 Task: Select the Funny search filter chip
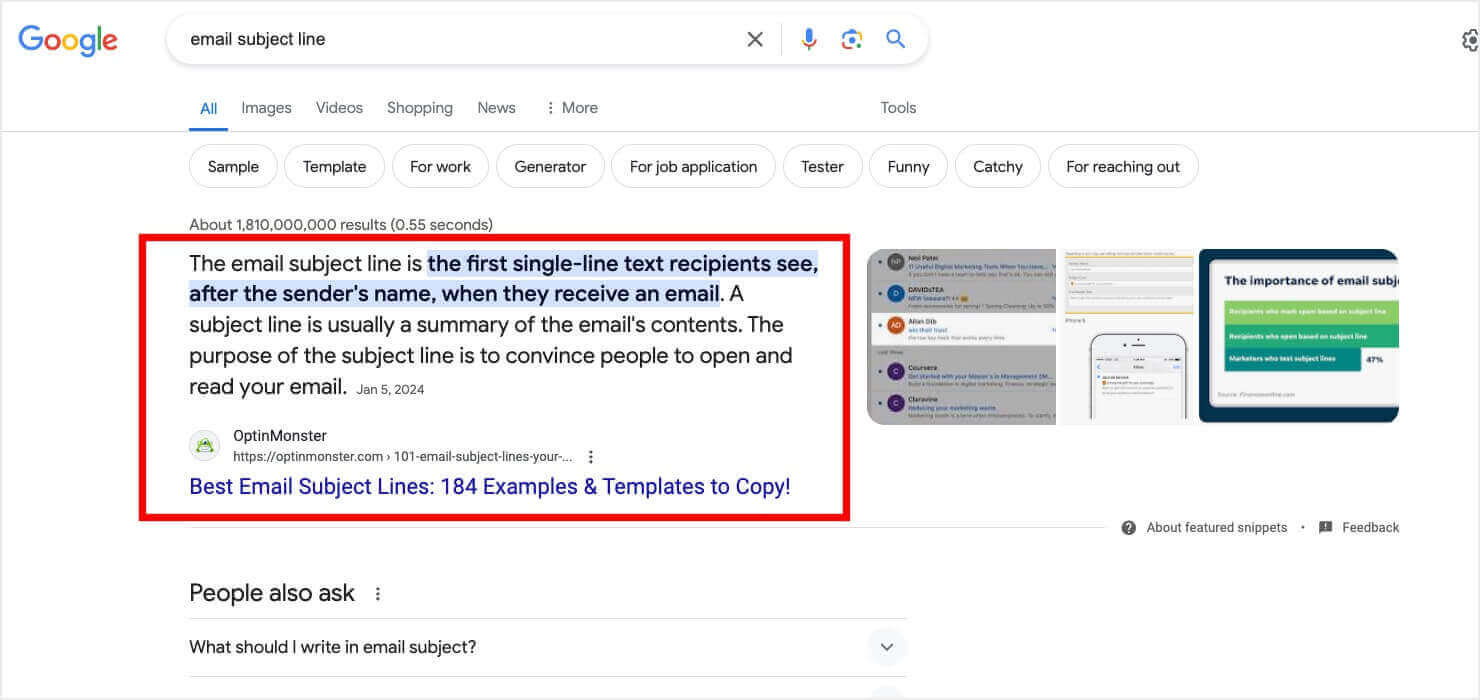point(908,166)
